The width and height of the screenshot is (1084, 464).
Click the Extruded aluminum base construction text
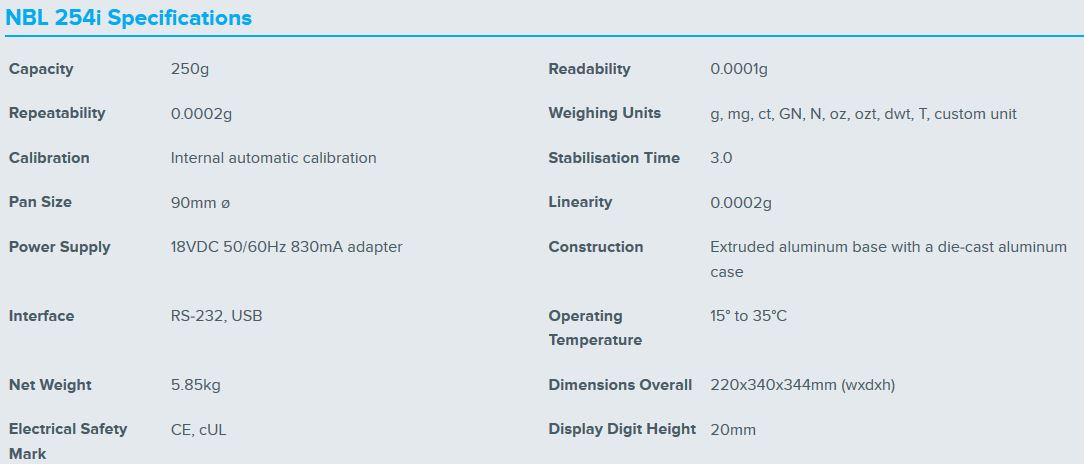tap(888, 247)
